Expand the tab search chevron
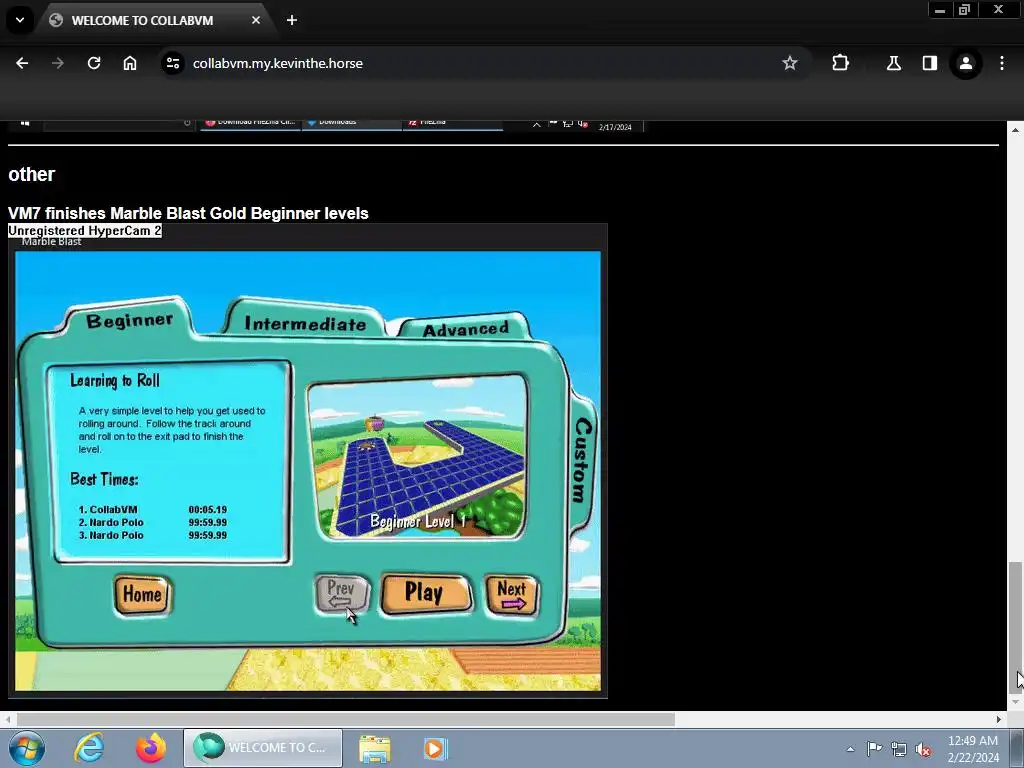The width and height of the screenshot is (1024, 768). click(x=20, y=20)
